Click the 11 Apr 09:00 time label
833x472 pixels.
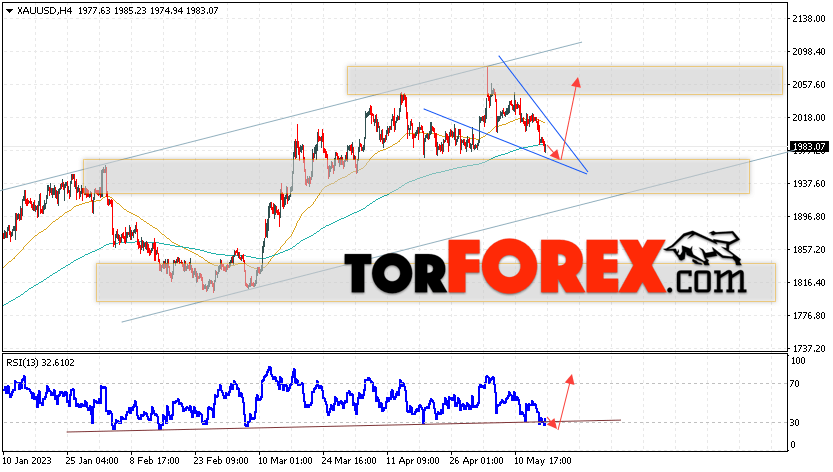pos(413,460)
